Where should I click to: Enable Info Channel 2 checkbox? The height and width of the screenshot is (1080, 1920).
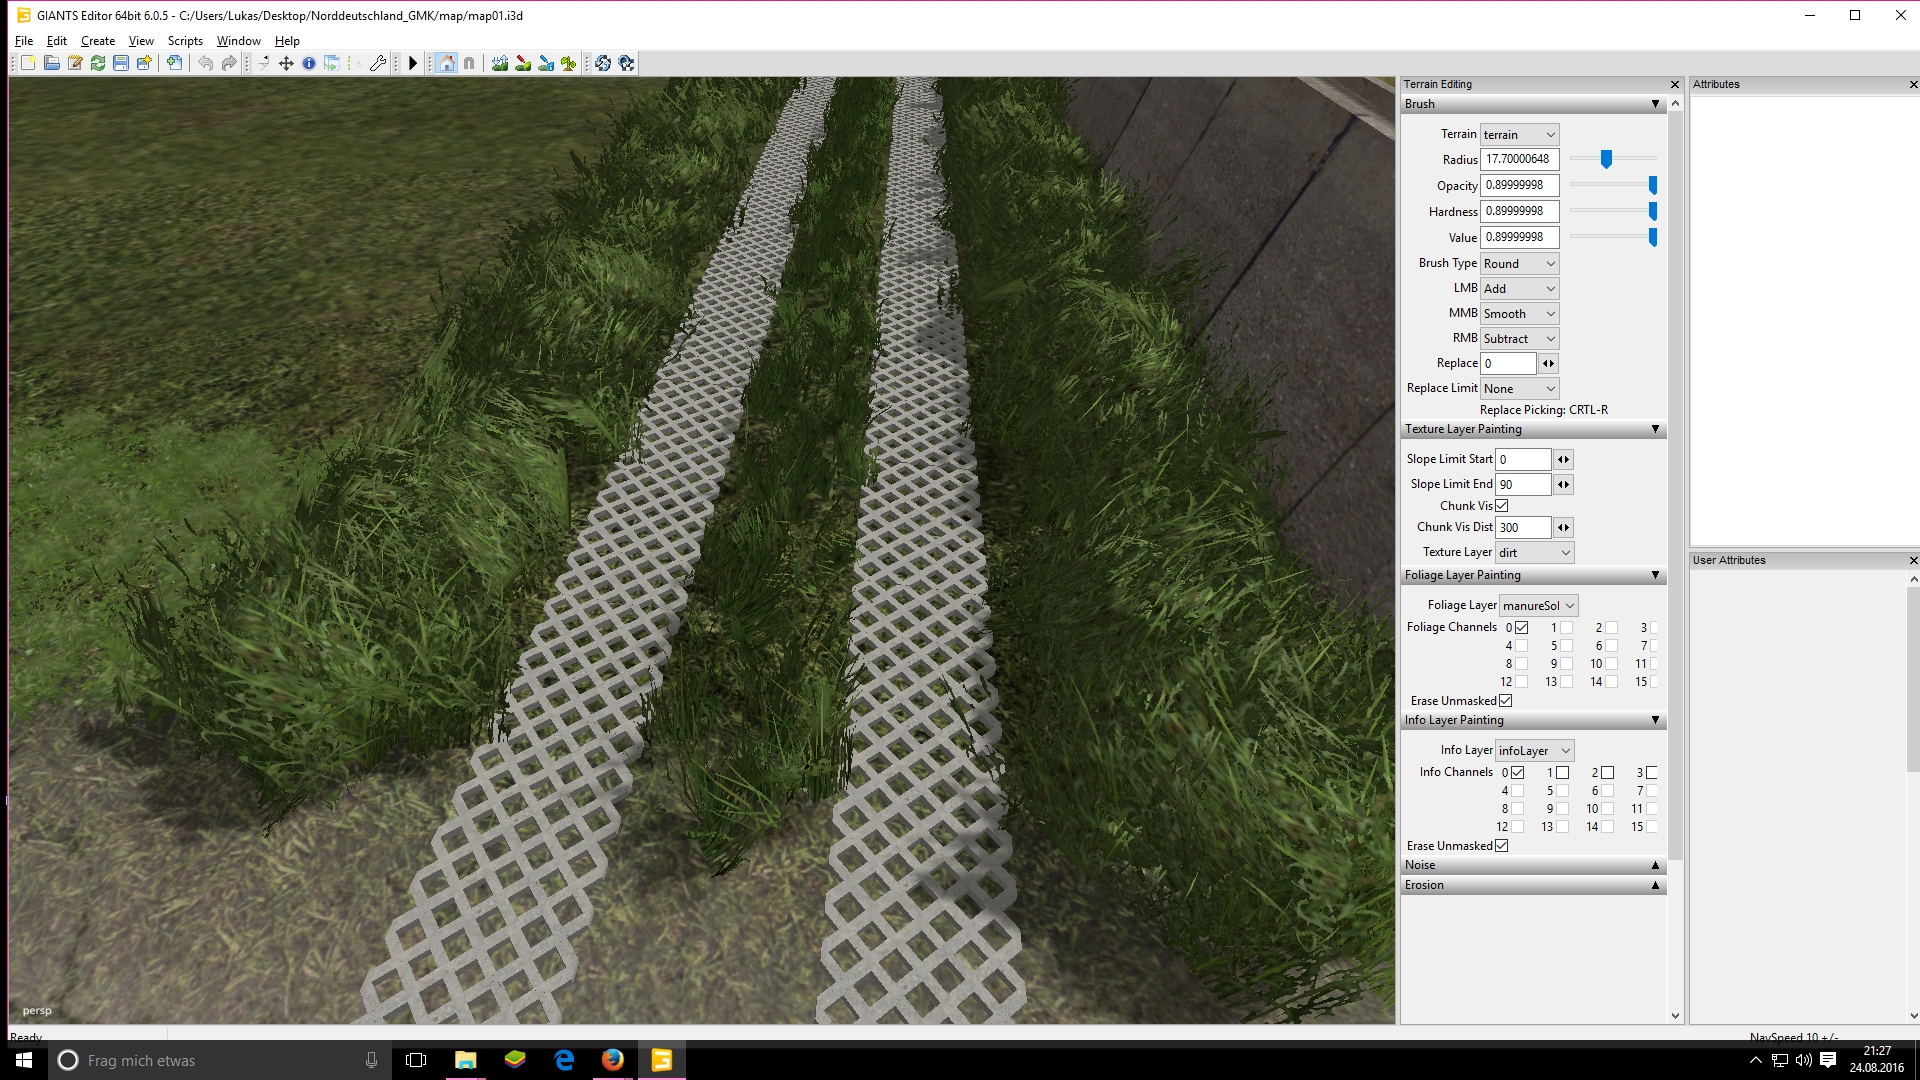(x=1607, y=773)
